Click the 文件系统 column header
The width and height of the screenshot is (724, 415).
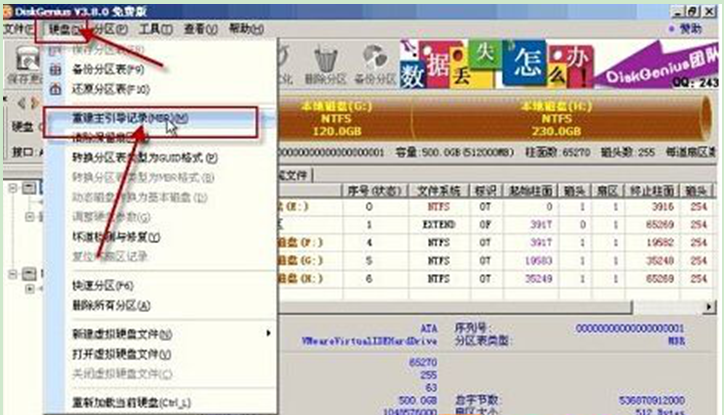(x=438, y=191)
